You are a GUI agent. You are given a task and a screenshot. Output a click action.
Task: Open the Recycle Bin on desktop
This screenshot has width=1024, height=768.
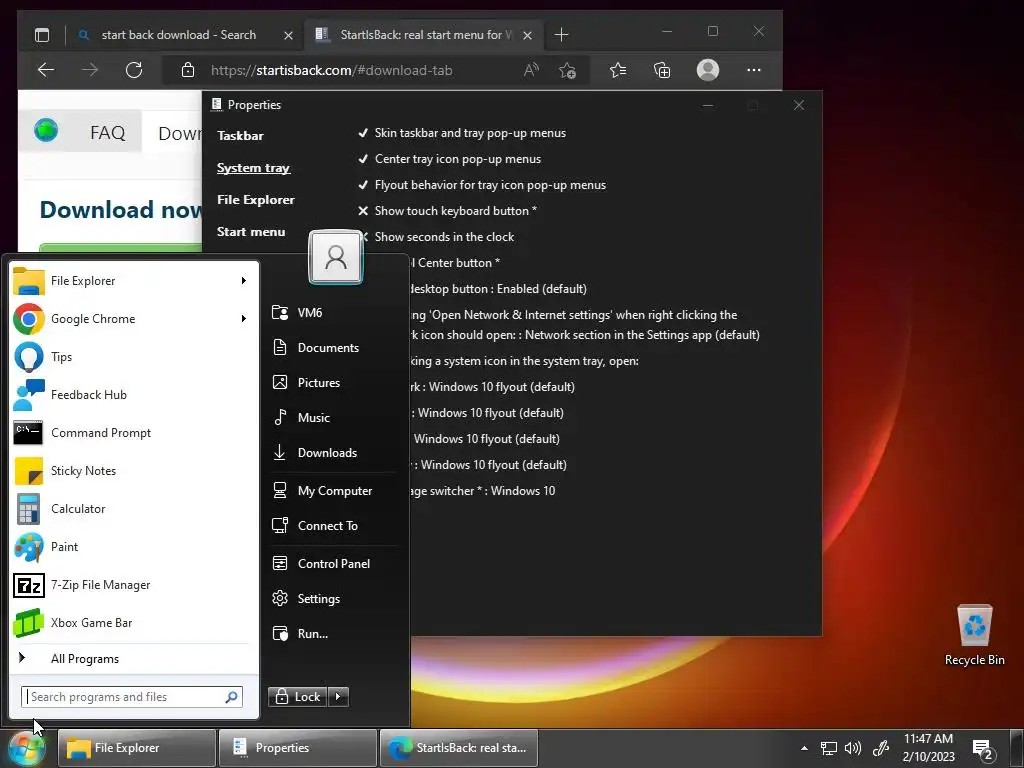974,635
